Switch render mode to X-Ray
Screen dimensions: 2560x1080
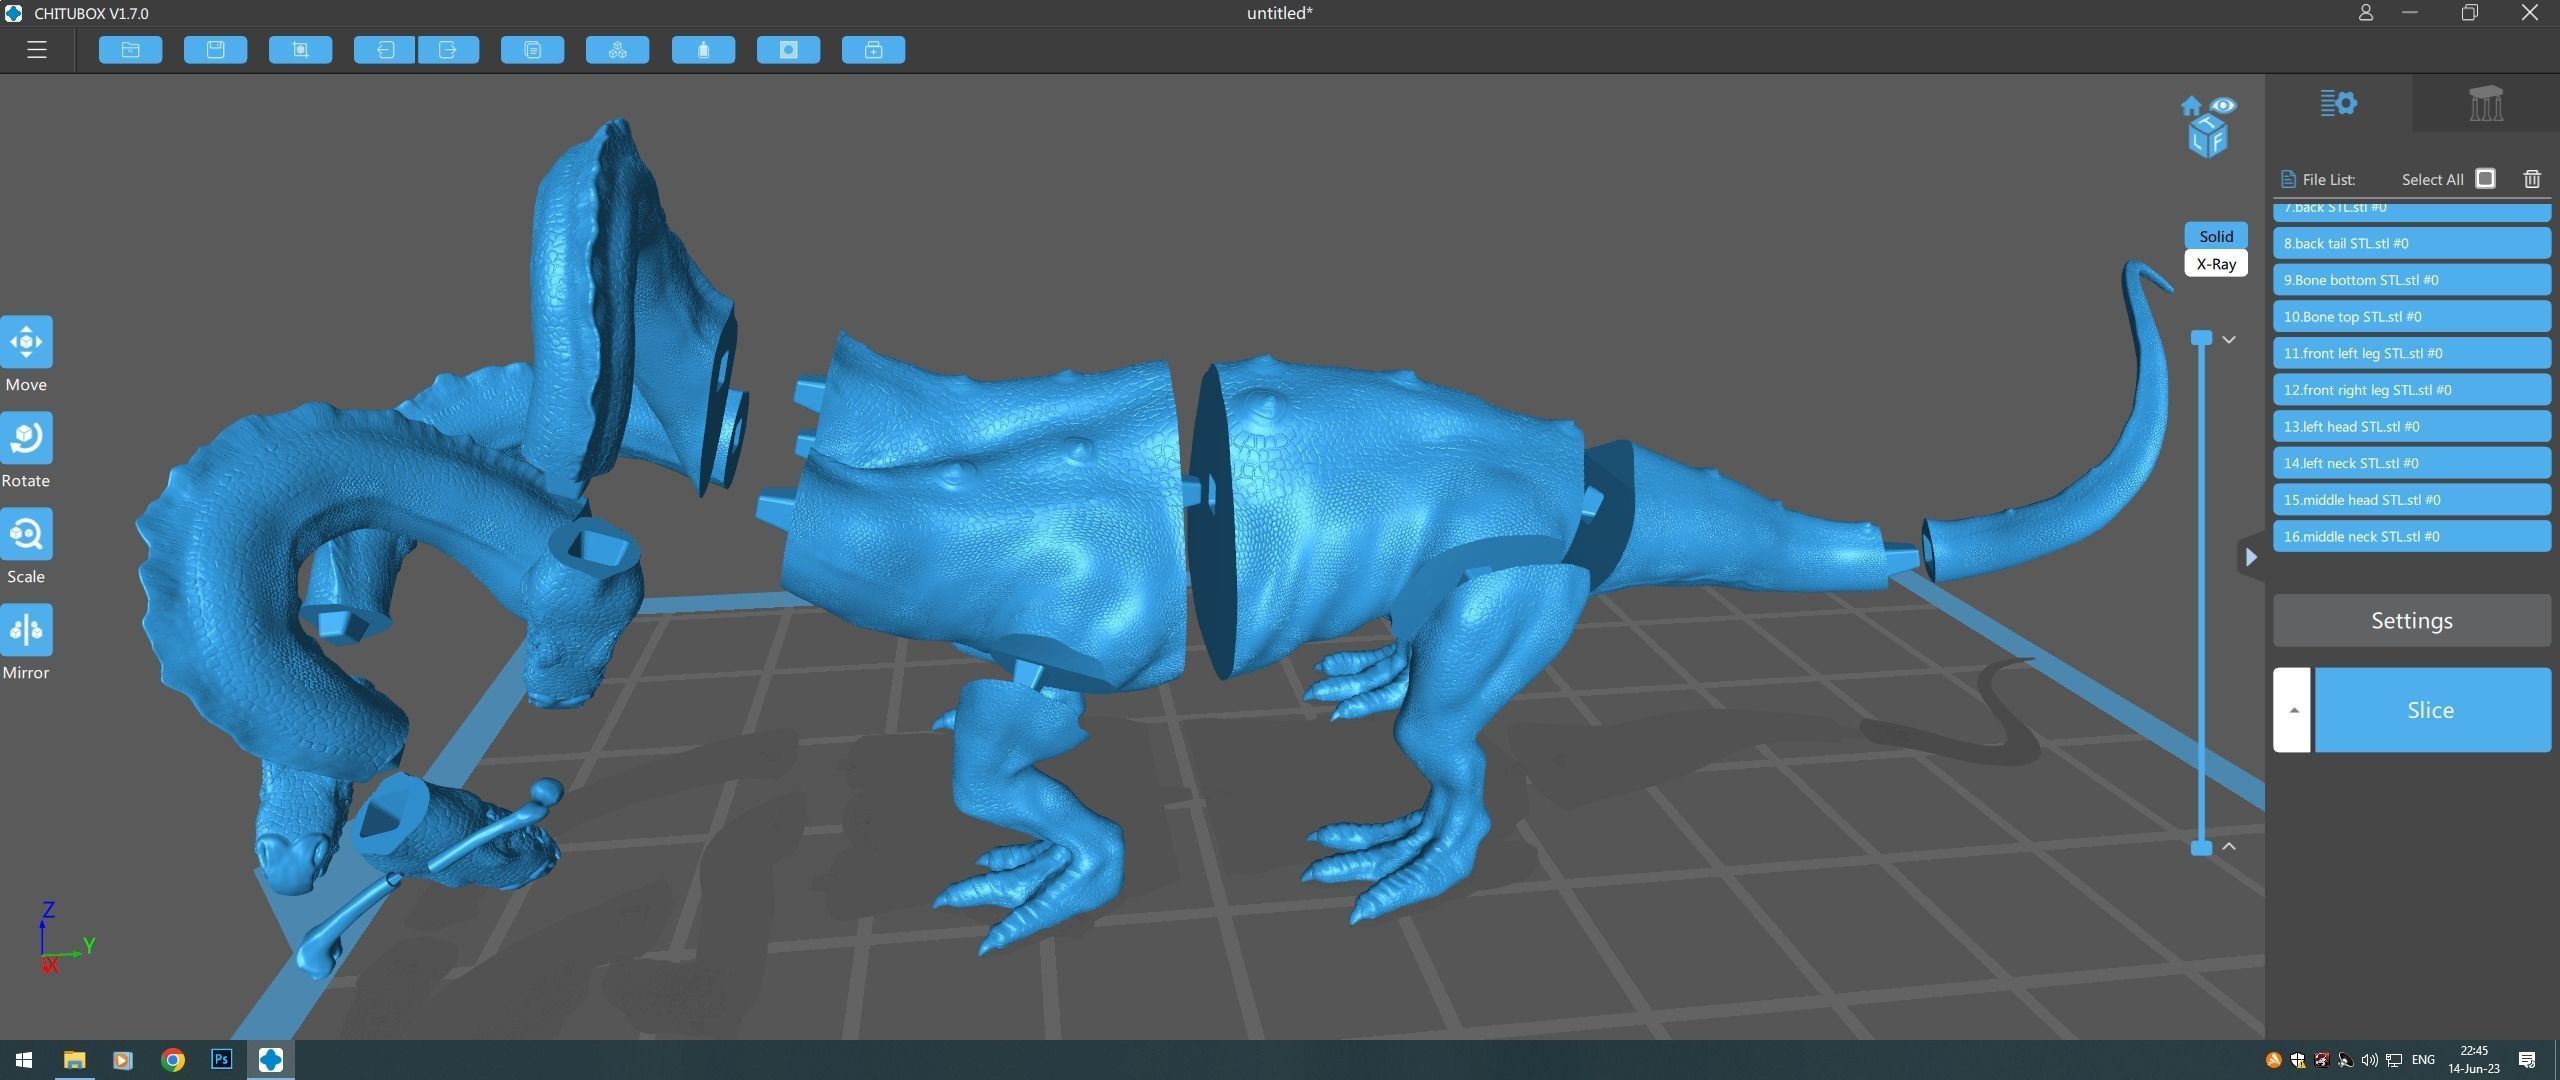[x=2216, y=264]
